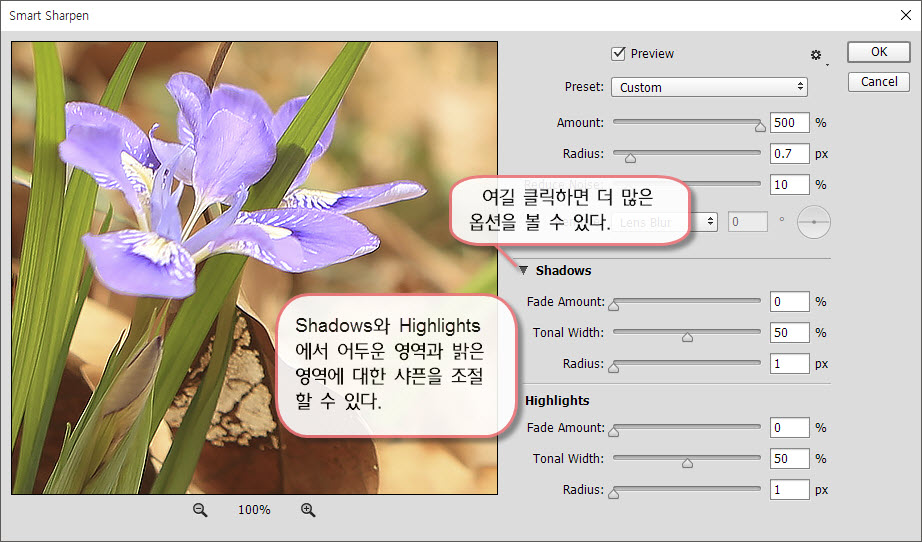
Task: Click the Smart Sharpen title text
Action: 49,16
